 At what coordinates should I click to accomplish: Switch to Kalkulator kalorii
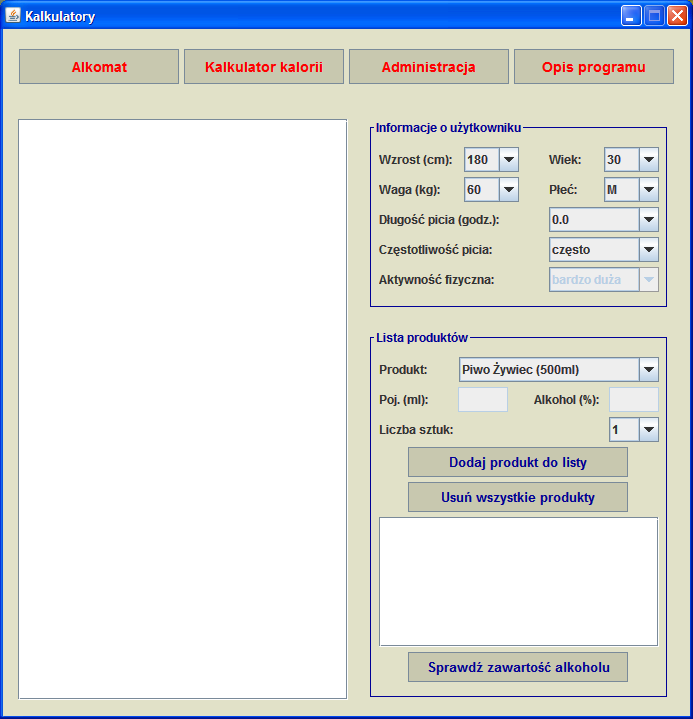point(264,67)
